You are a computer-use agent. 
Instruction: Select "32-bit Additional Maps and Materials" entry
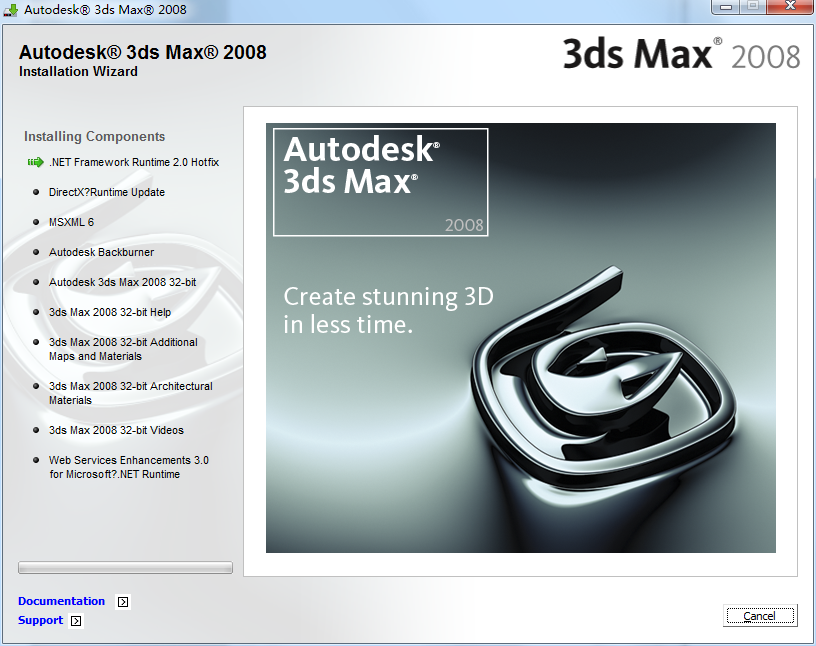point(123,349)
